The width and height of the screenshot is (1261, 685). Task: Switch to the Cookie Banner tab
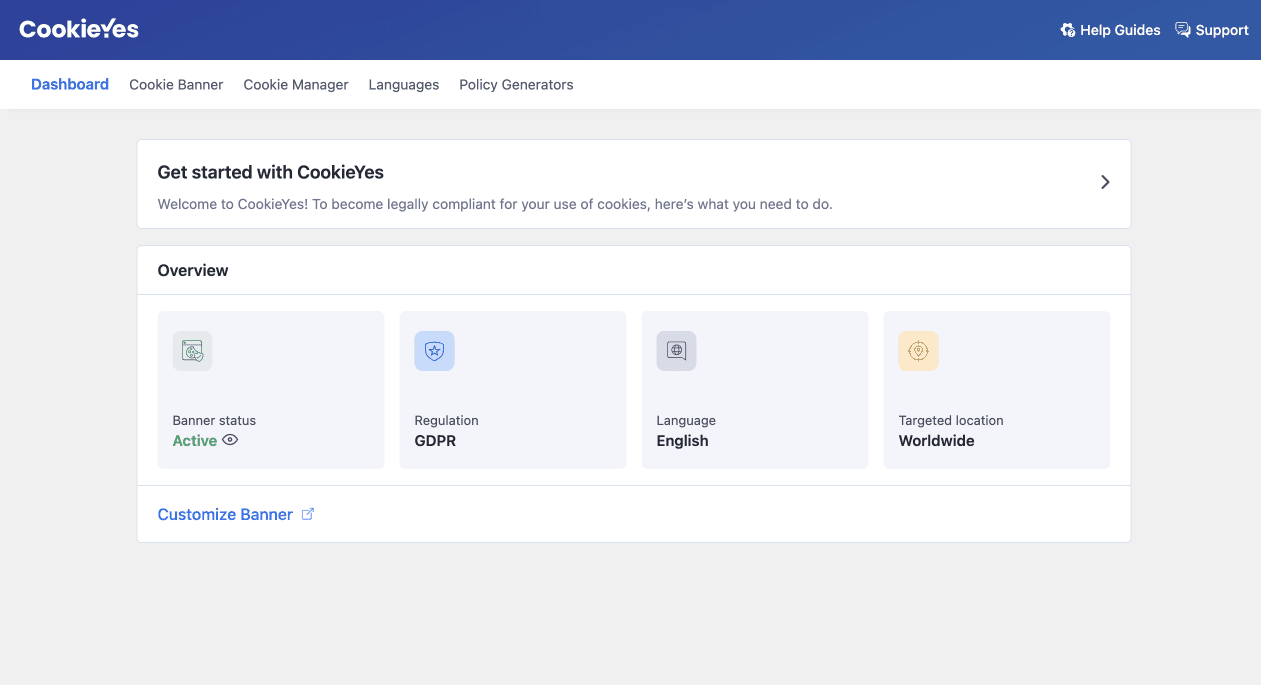pyautogui.click(x=176, y=85)
